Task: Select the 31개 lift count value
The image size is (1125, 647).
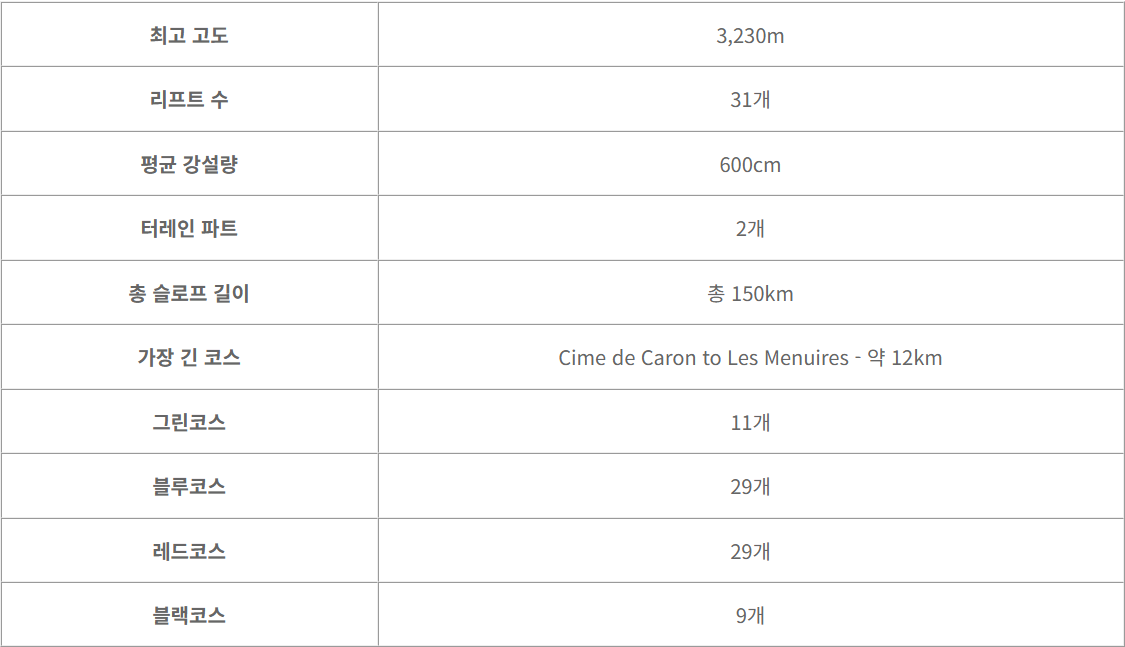Action: click(750, 100)
